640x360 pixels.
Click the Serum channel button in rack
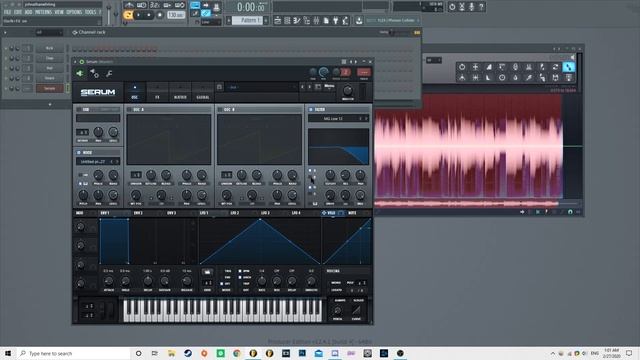49,89
